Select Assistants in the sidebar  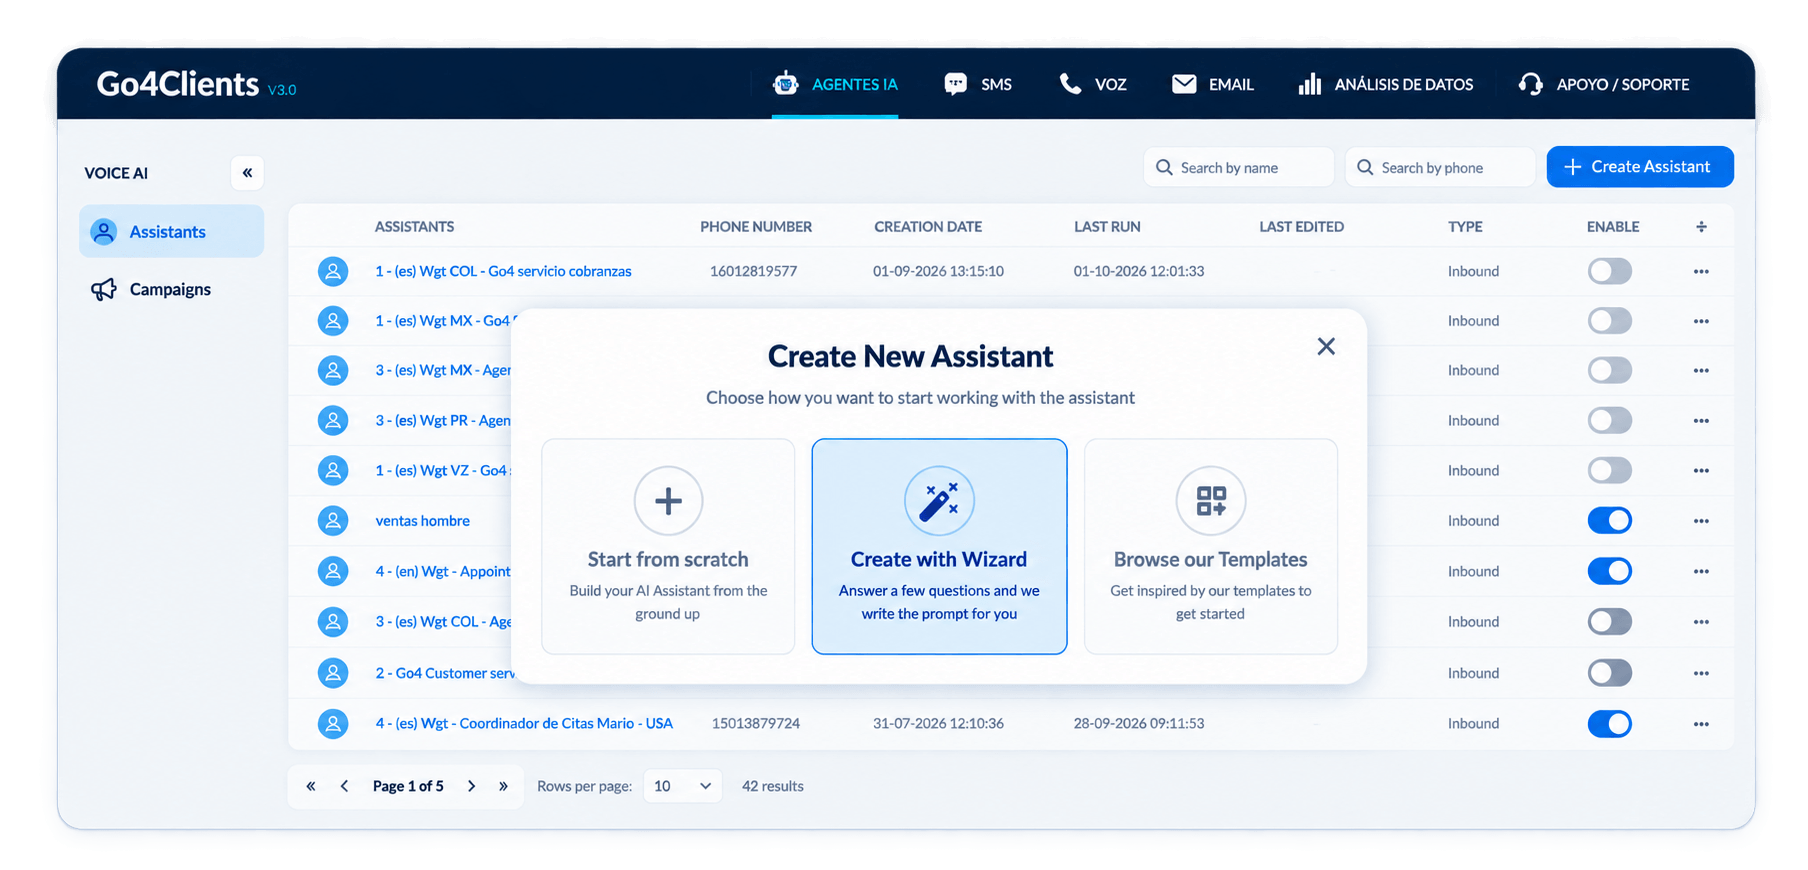point(171,231)
